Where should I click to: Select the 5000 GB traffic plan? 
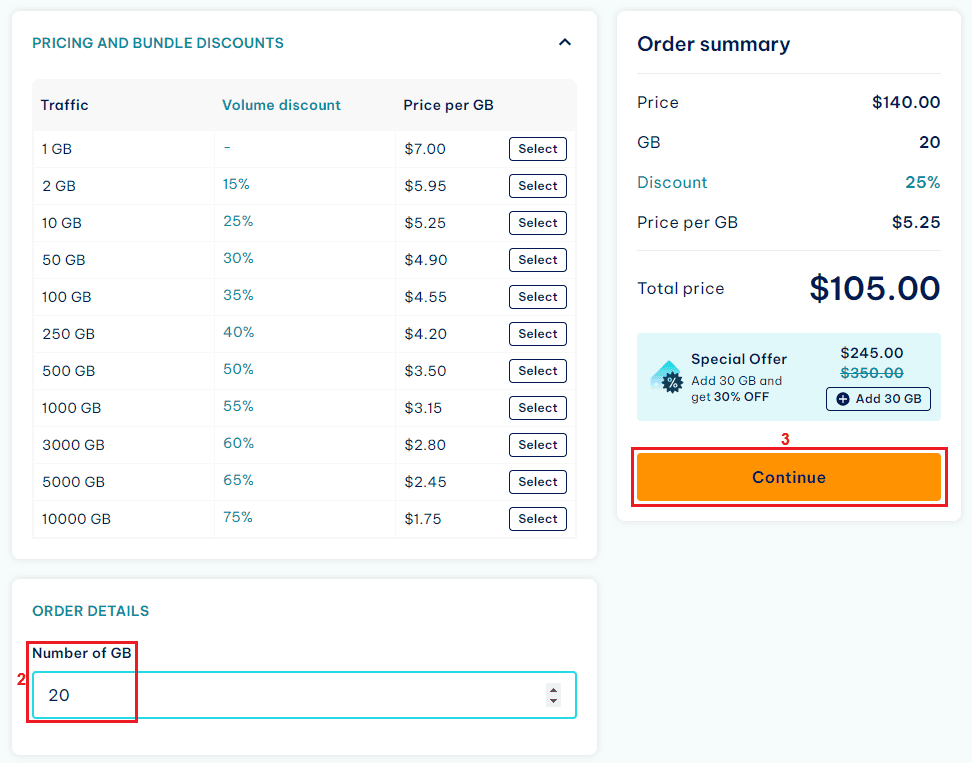(x=537, y=482)
